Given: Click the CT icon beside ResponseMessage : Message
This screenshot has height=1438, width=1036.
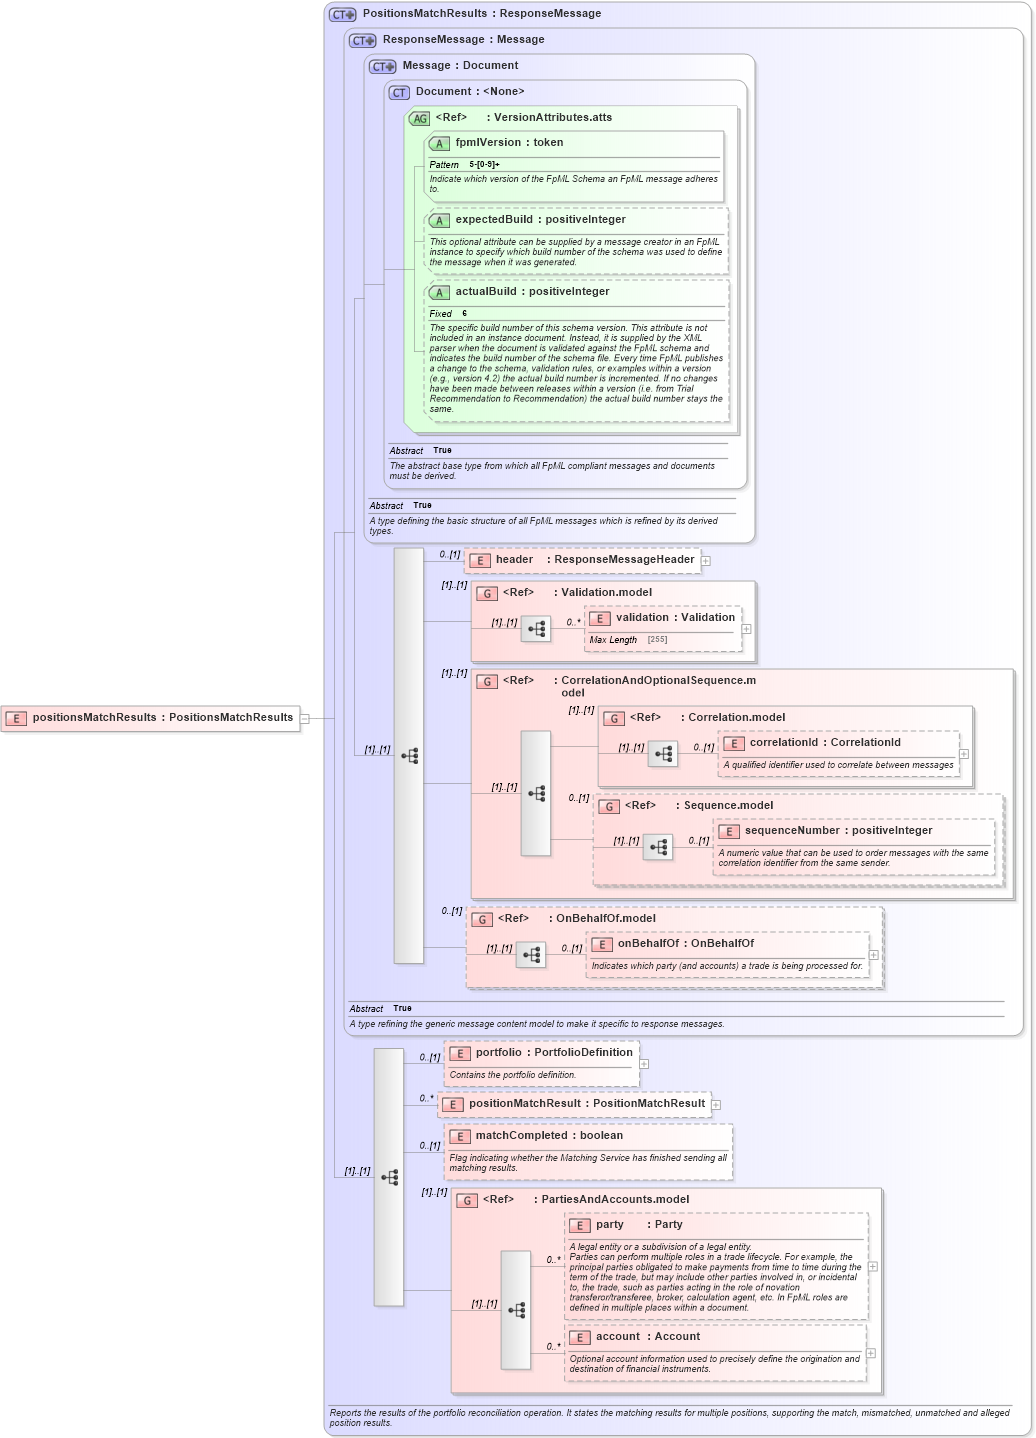Looking at the screenshot, I should click(x=363, y=40).
